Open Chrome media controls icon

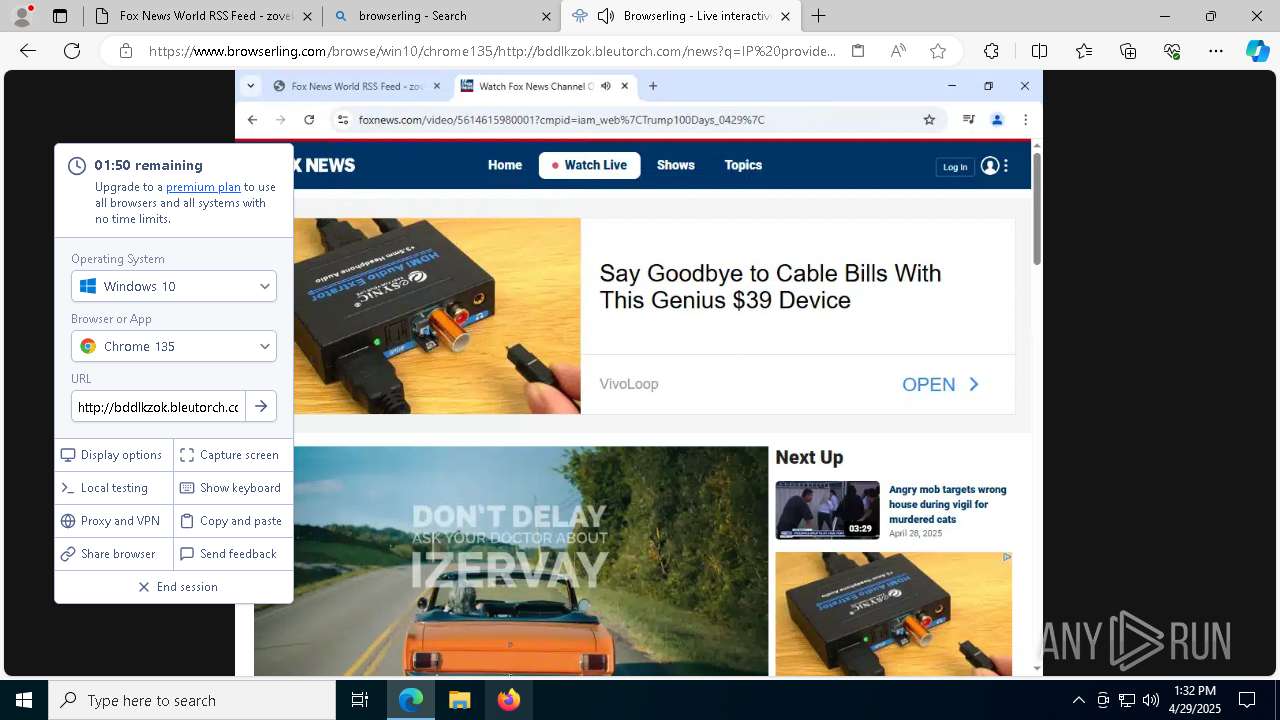pyautogui.click(x=968, y=120)
